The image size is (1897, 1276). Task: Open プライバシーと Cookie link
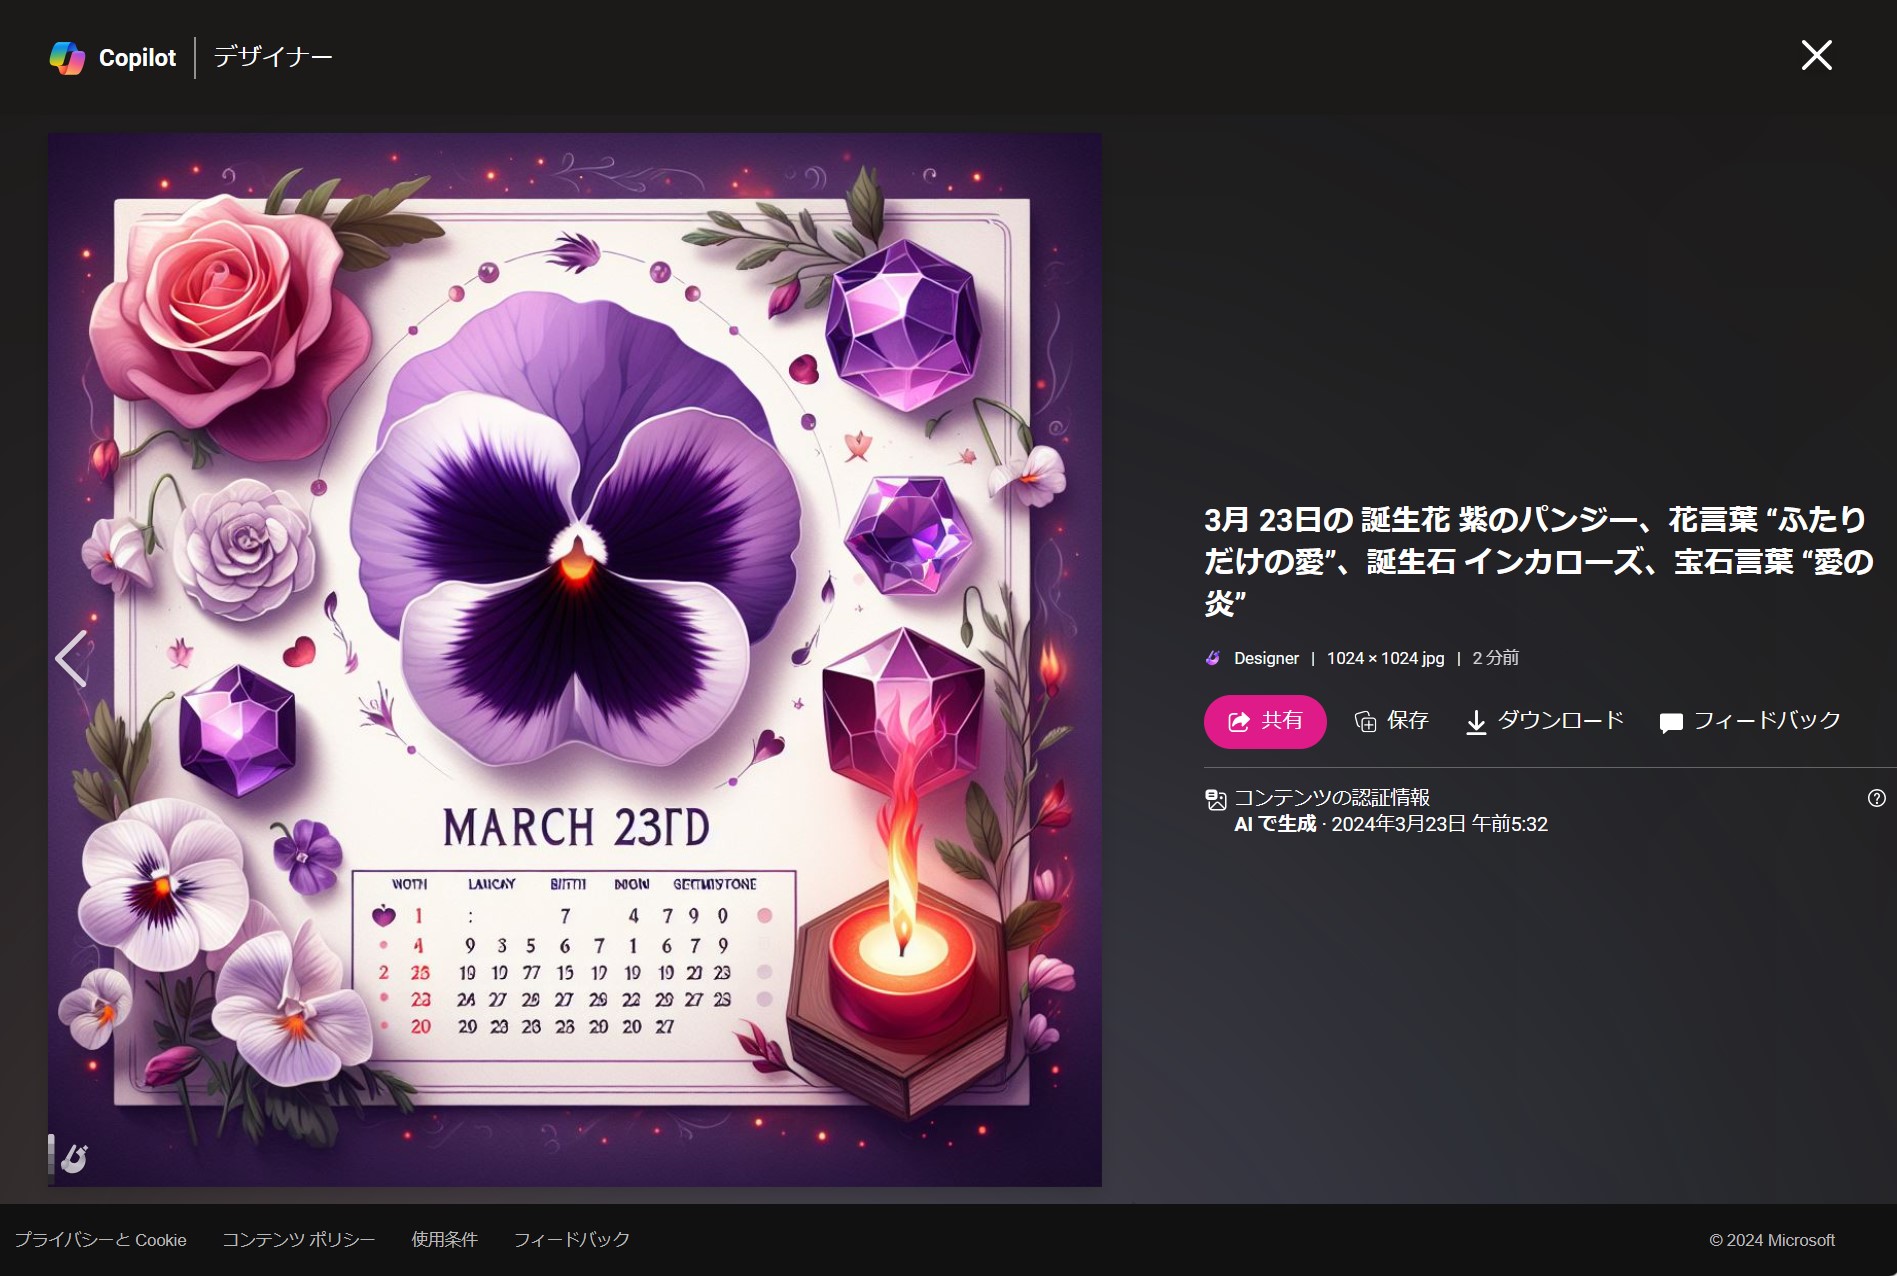point(100,1240)
